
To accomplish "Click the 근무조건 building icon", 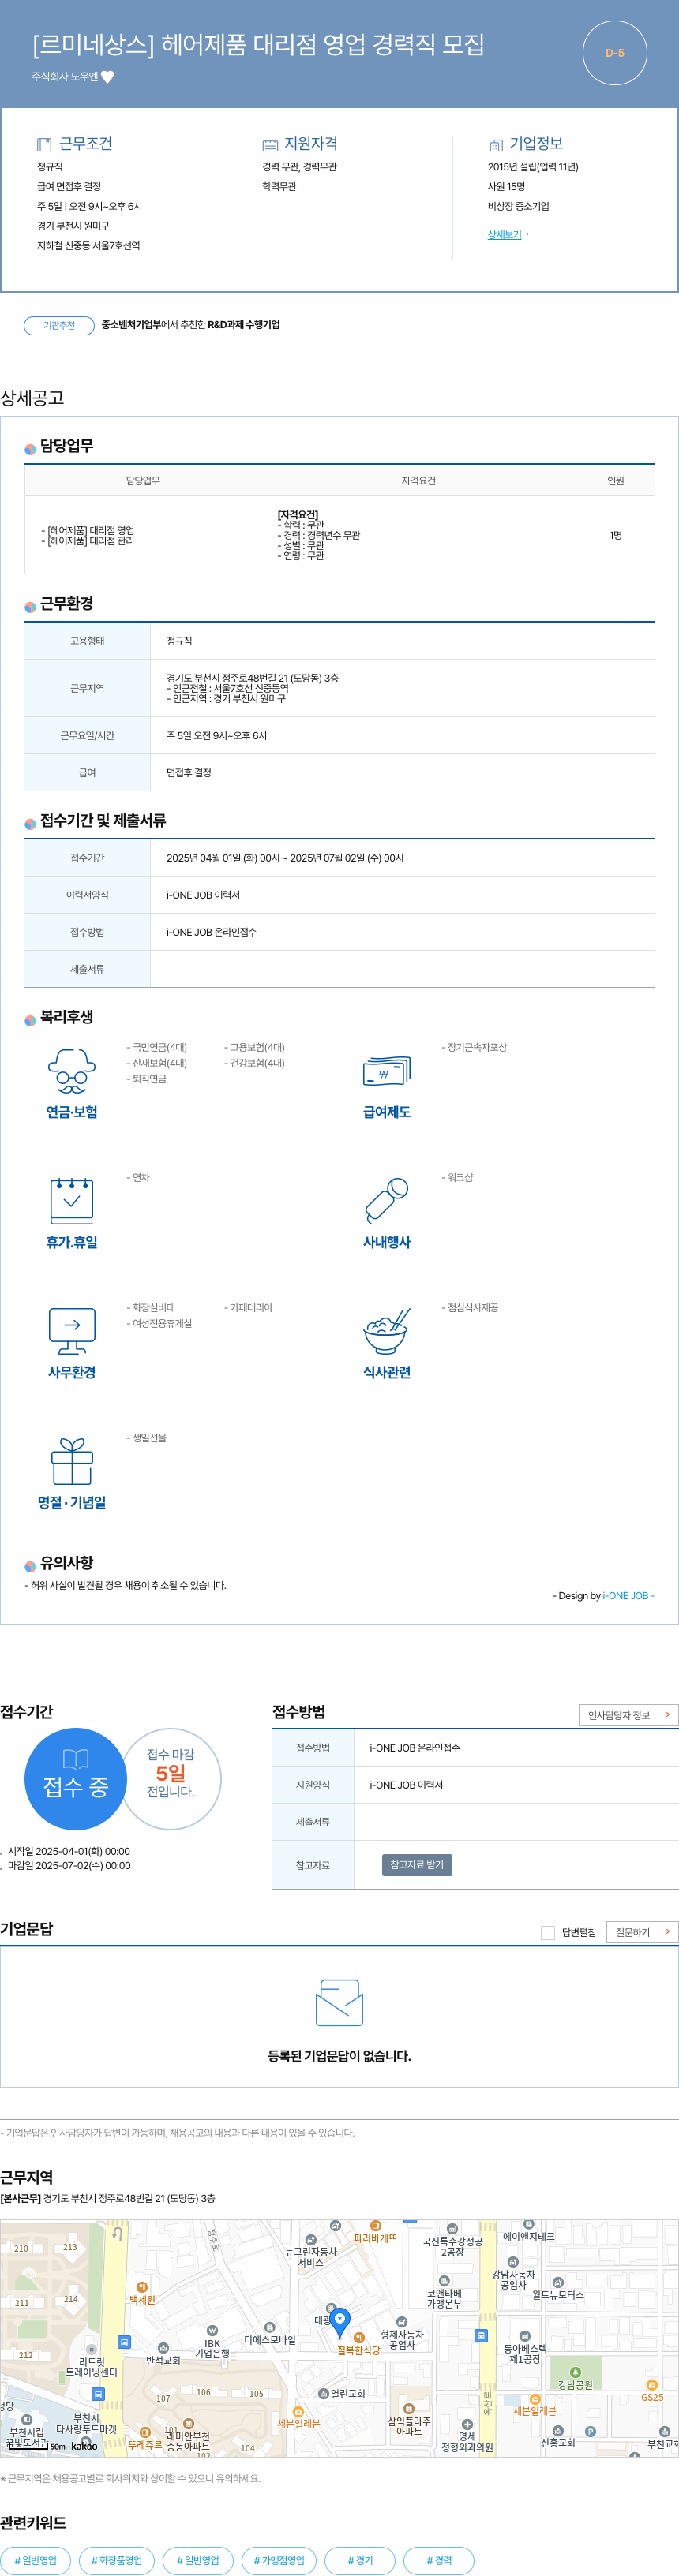I will (44, 144).
